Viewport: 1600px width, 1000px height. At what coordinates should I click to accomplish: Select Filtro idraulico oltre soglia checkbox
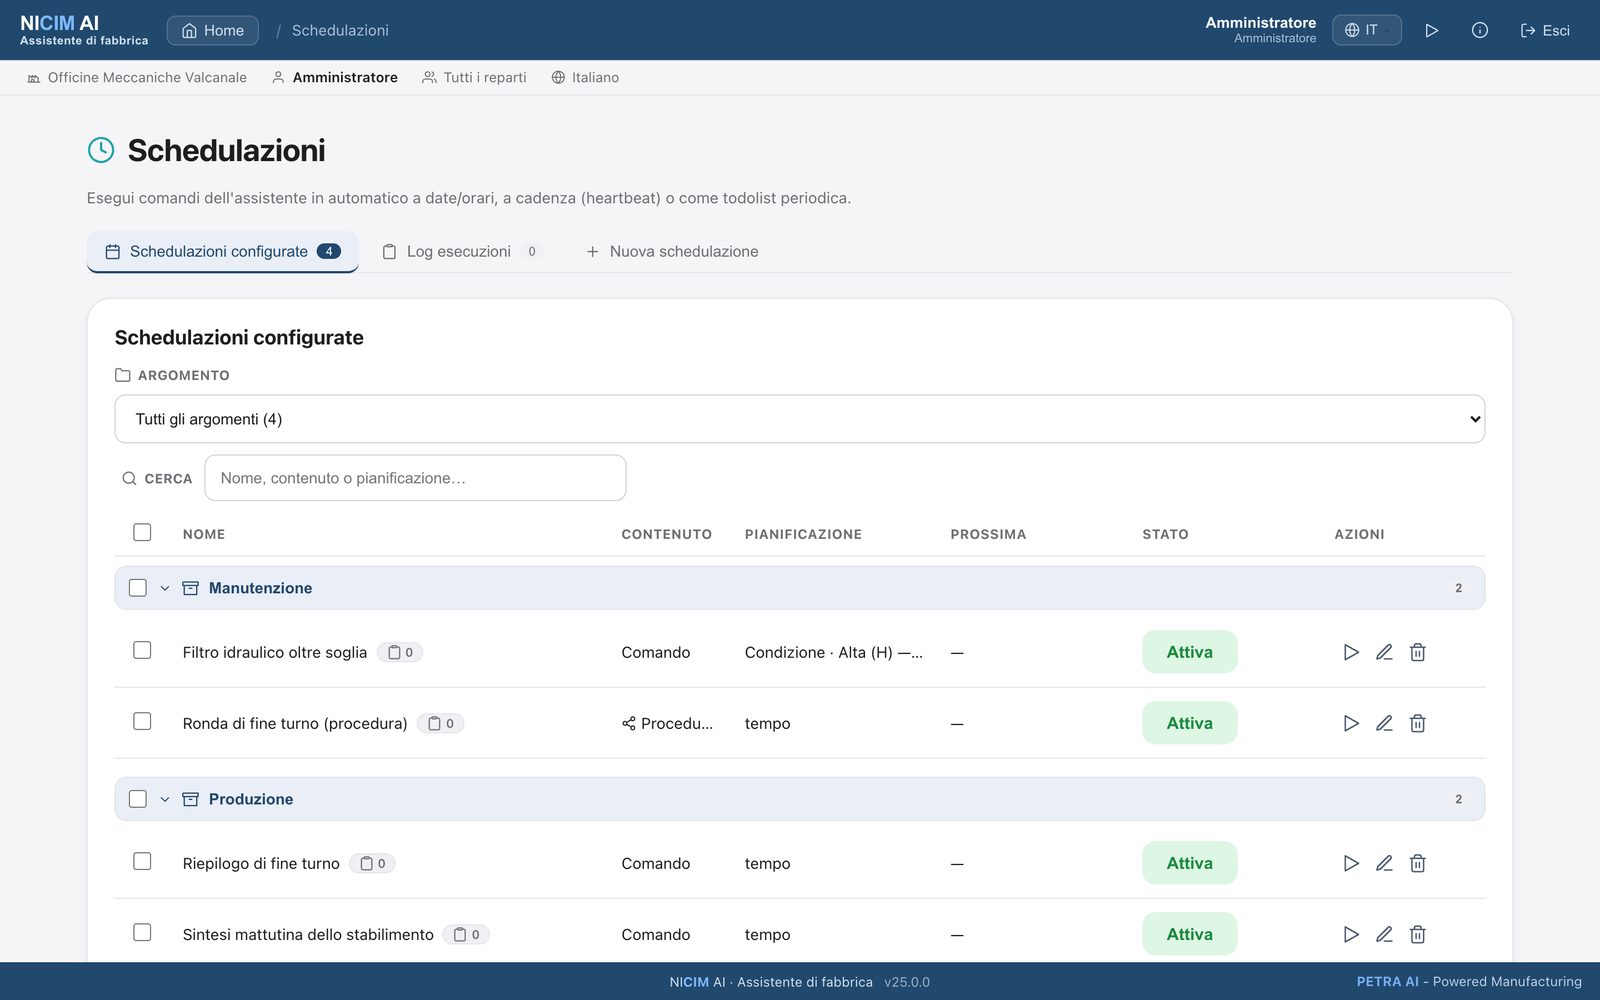pyautogui.click(x=142, y=650)
